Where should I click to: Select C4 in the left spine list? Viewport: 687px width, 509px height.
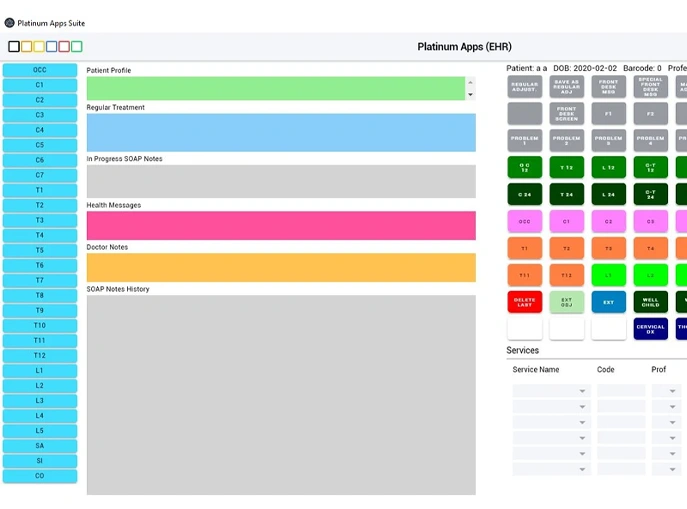pyautogui.click(x=40, y=130)
